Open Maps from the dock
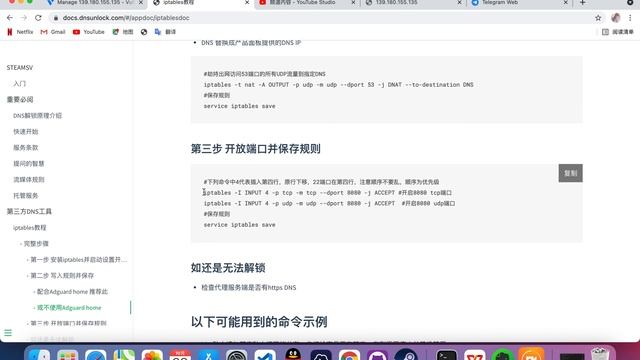Image resolution: width=640 pixels, height=360 pixels. click(x=124, y=355)
